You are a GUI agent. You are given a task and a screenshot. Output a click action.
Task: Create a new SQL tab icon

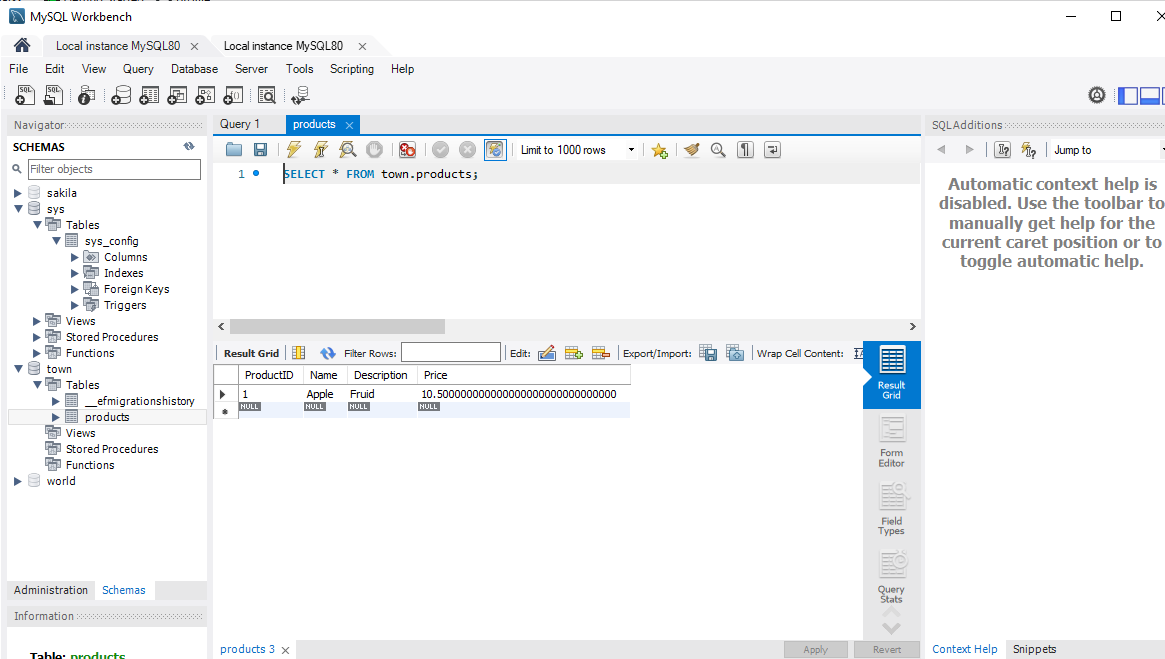(25, 95)
